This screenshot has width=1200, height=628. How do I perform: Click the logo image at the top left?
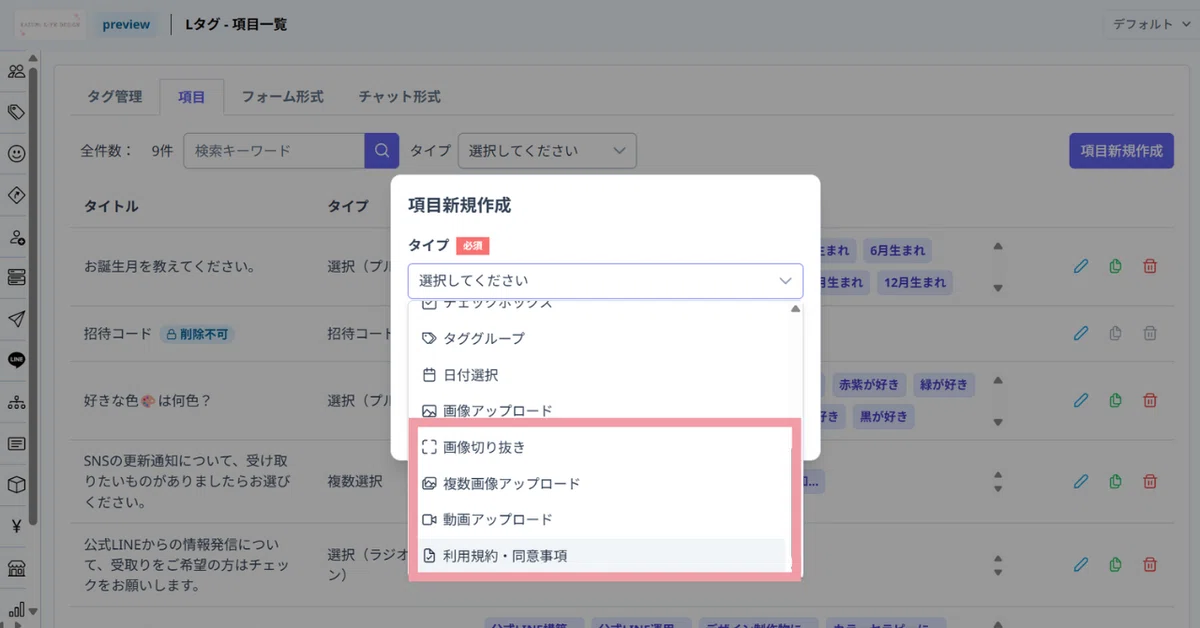(49, 24)
